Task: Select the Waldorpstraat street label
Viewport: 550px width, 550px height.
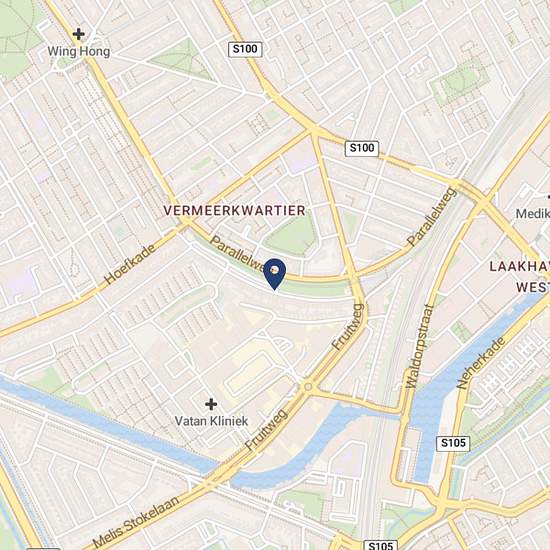Action: pyautogui.click(x=420, y=346)
